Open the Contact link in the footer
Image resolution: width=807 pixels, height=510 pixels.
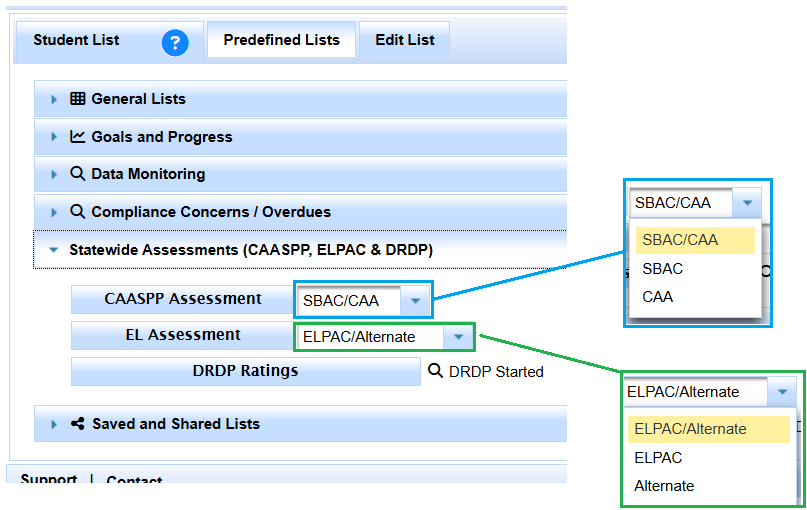pos(134,480)
